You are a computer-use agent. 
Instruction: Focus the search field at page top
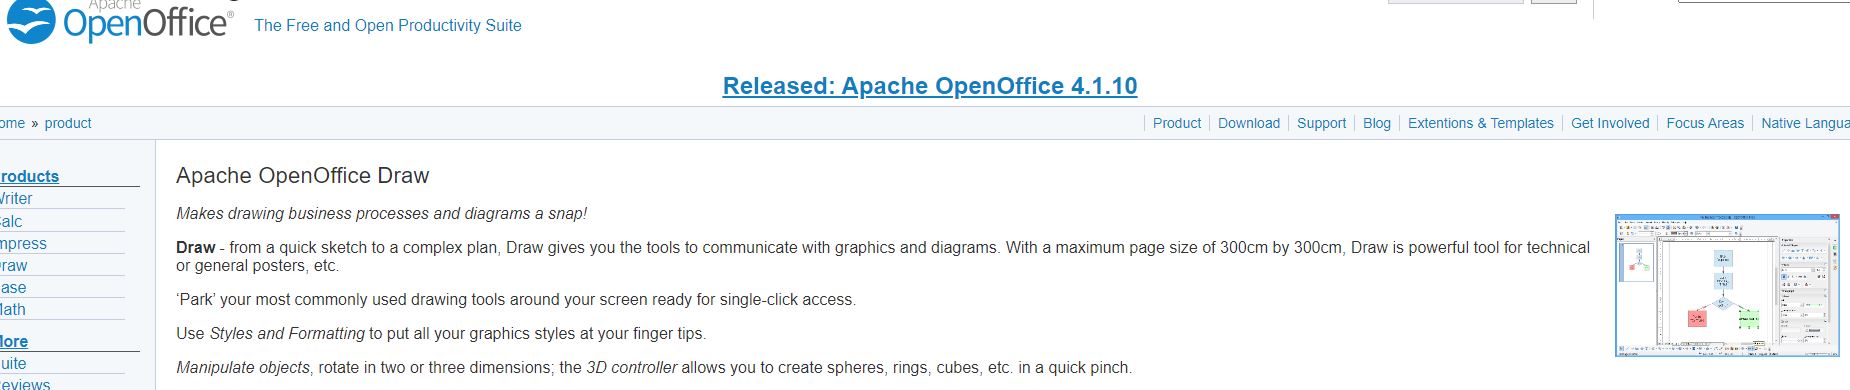point(1455,2)
